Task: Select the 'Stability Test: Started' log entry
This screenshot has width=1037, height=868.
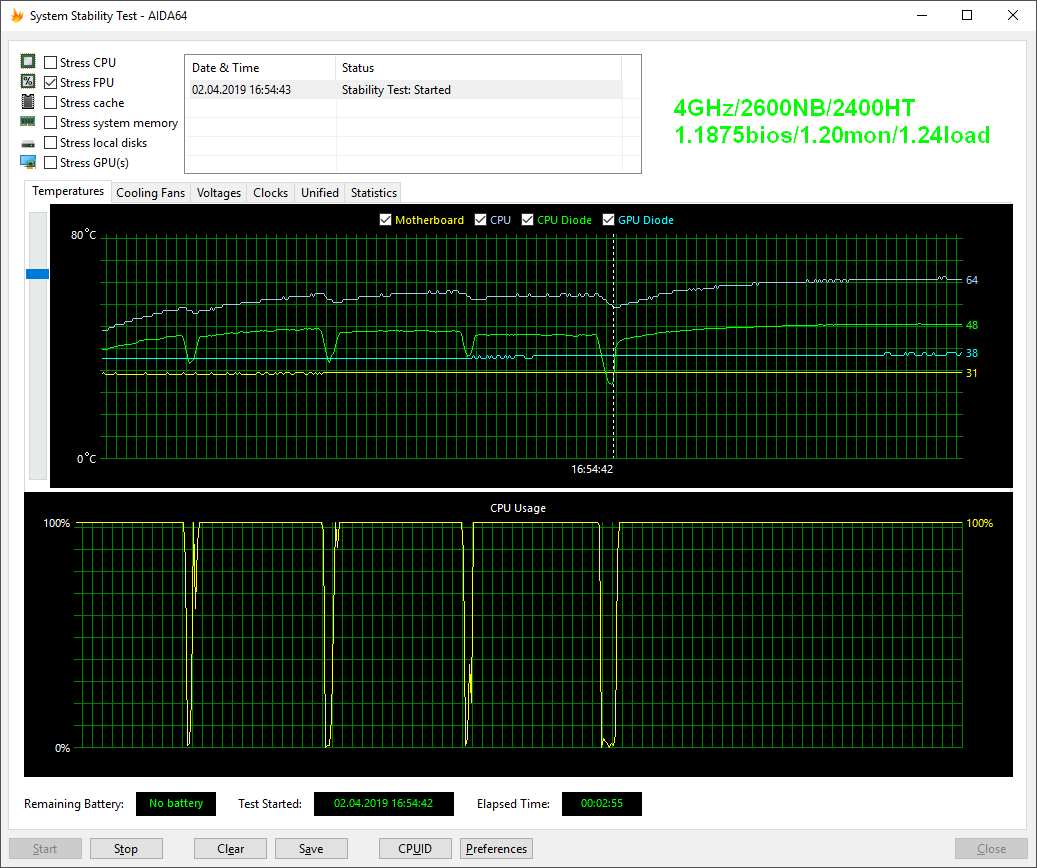Action: pos(396,90)
